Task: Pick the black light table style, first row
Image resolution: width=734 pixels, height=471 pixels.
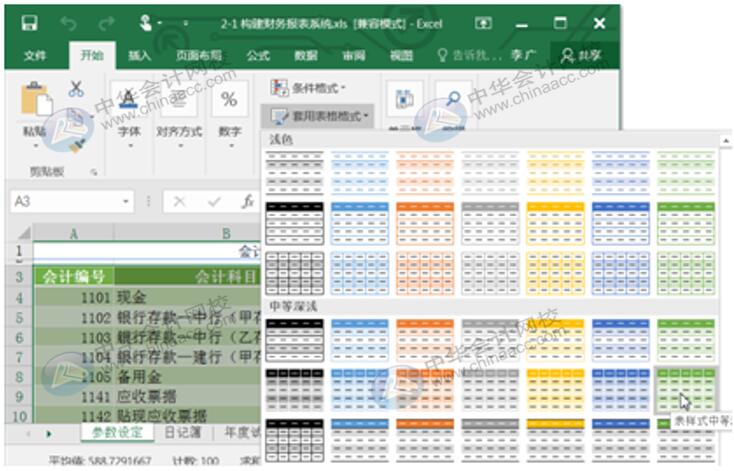Action: (294, 173)
